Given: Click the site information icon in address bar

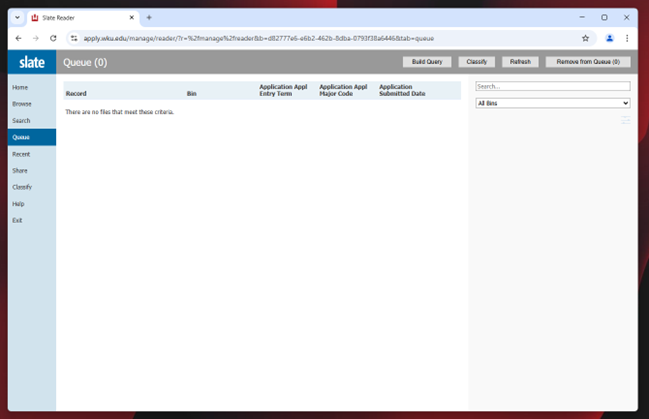Looking at the screenshot, I should 74,38.
